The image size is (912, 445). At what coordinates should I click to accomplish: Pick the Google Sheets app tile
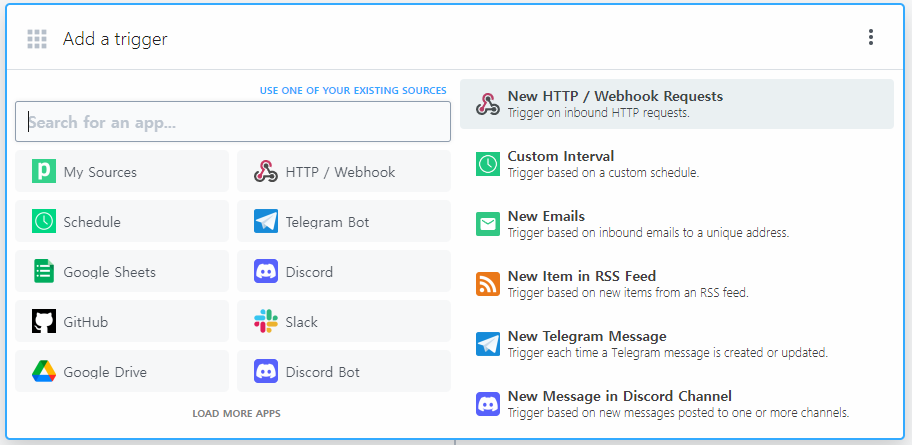click(x=122, y=271)
